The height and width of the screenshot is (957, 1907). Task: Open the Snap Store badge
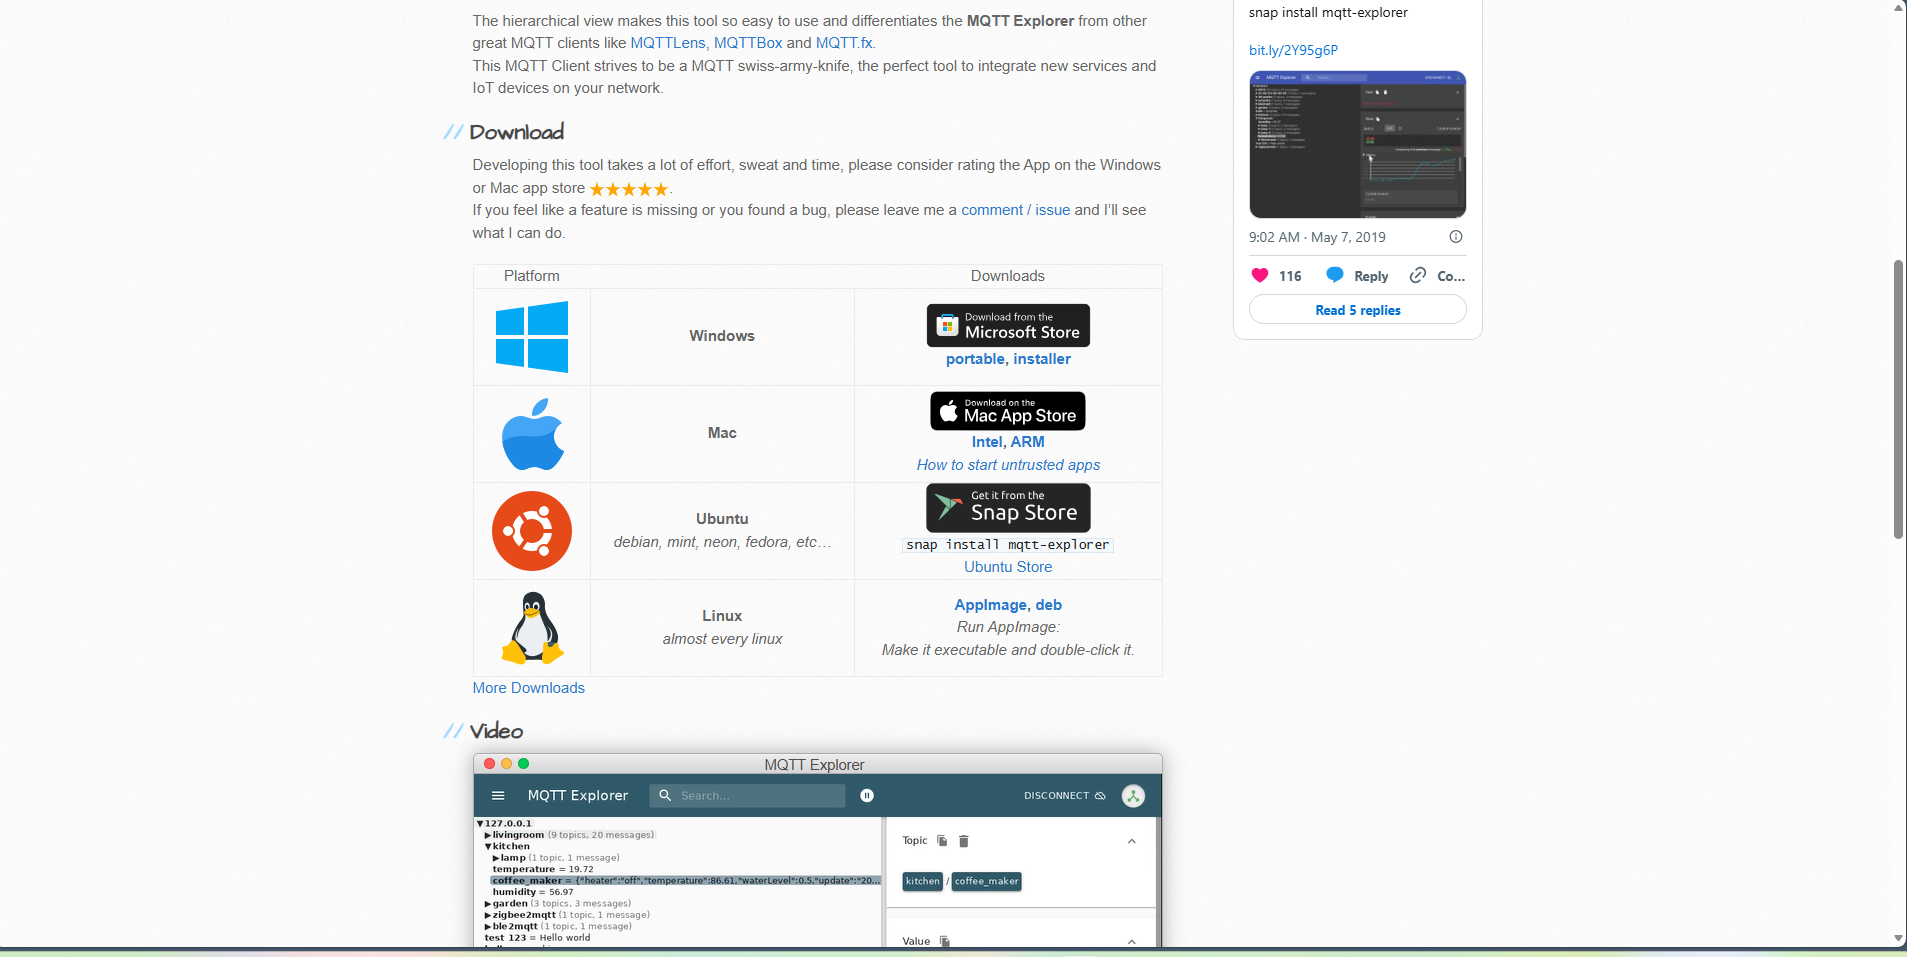1008,508
